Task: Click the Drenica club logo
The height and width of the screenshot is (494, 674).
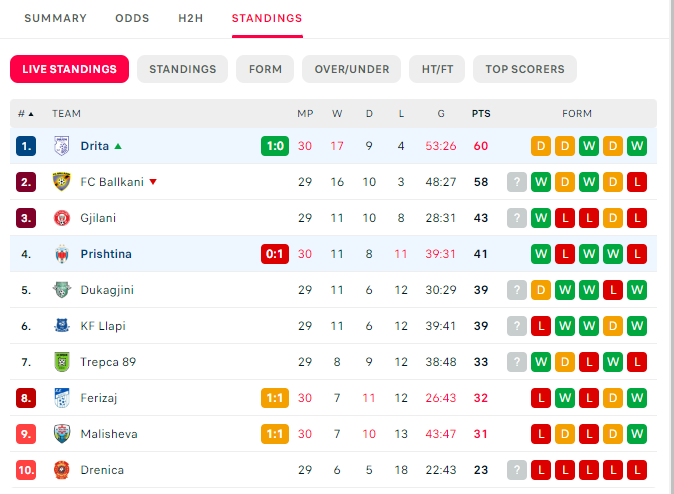Action: (62, 470)
